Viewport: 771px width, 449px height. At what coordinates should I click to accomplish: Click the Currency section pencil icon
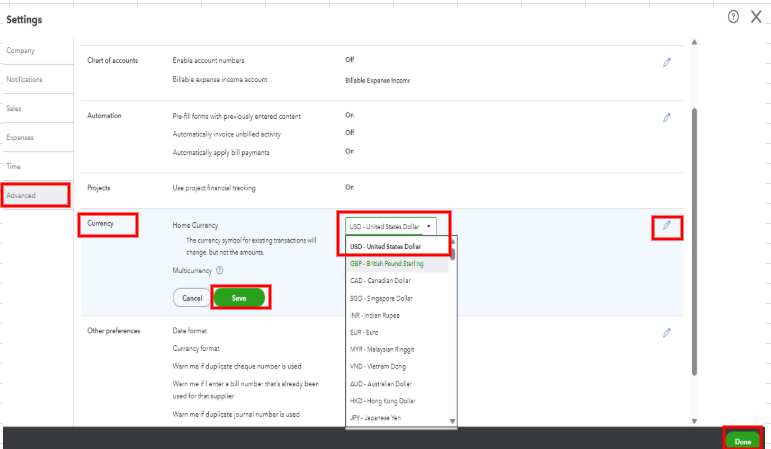(x=667, y=227)
